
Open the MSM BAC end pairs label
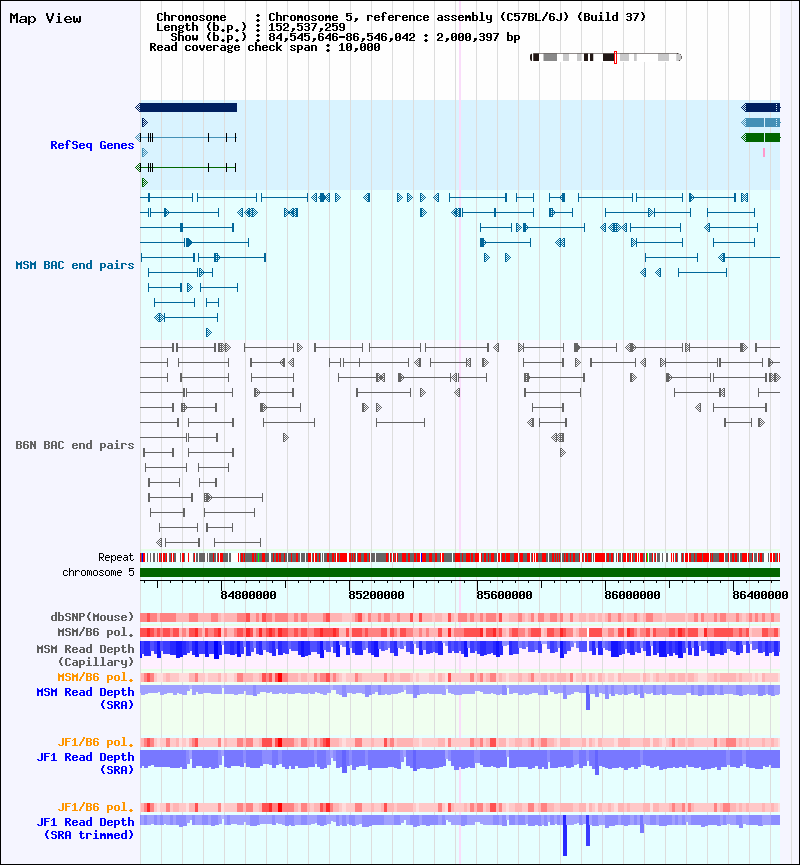pos(74,265)
